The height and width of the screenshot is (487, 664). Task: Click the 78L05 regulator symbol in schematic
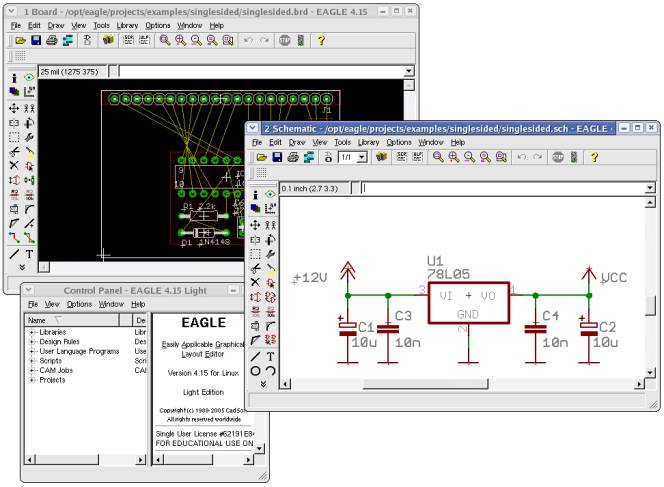click(x=468, y=303)
